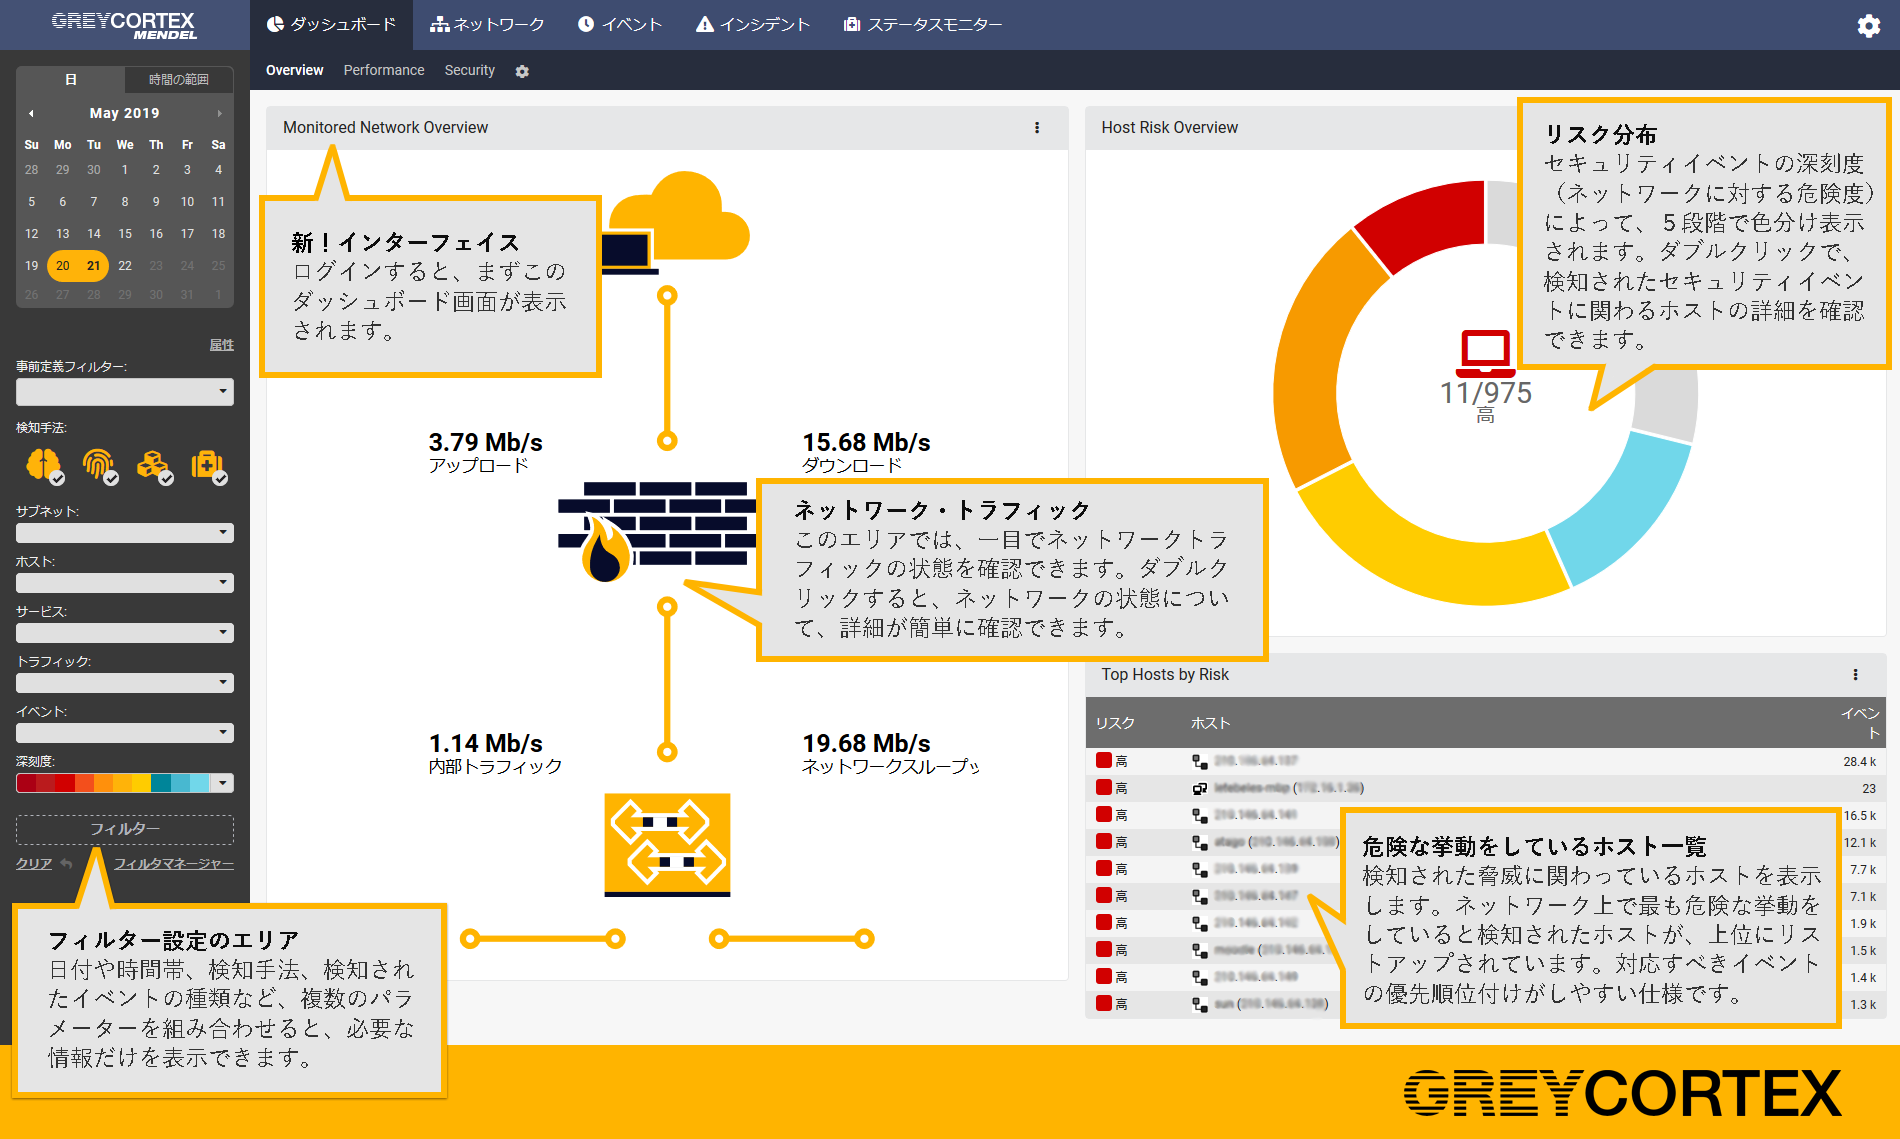Click the host icon in the 28.4 k row
The width and height of the screenshot is (1900, 1139).
[x=1200, y=762]
